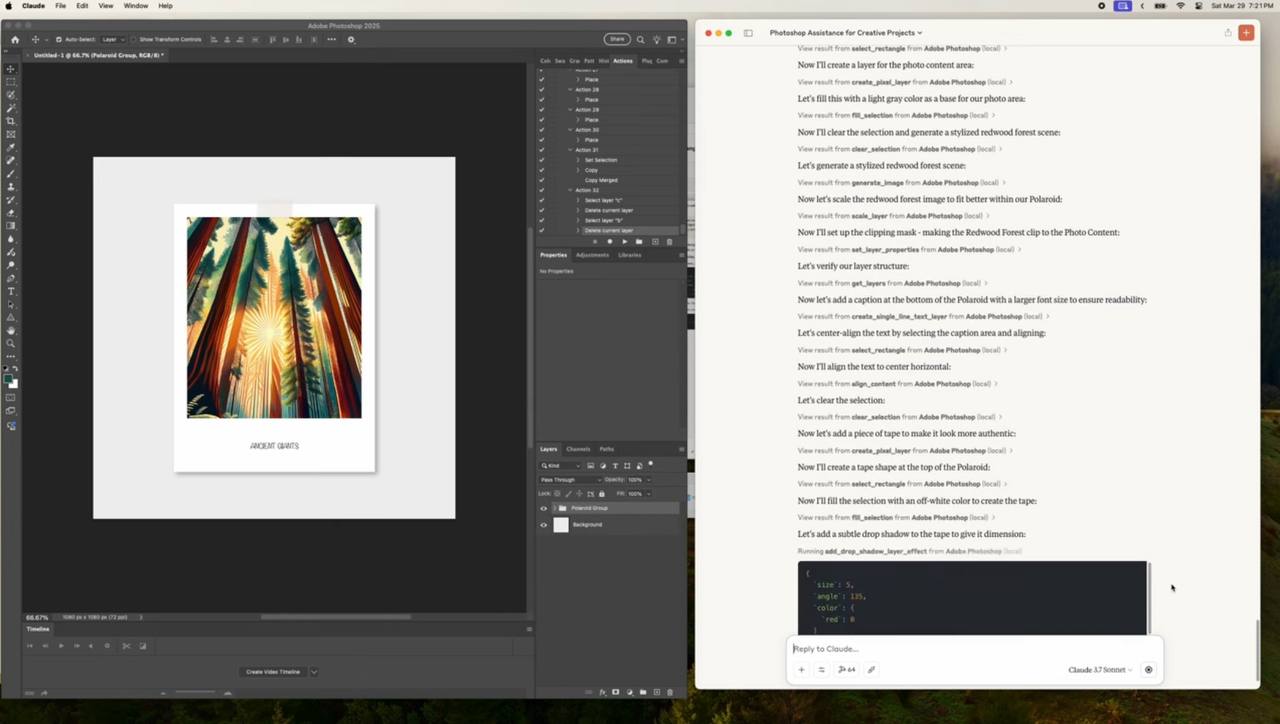The height and width of the screenshot is (724, 1280).
Task: Open the Edit menu in menu bar
Action: (x=82, y=6)
